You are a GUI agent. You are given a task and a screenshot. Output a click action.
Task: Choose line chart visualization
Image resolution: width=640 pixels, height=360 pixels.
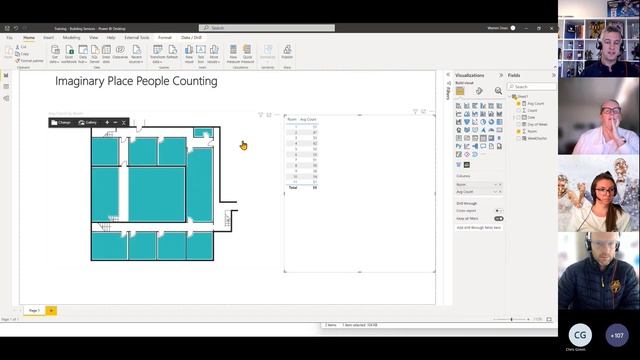pyautogui.click(x=459, y=114)
